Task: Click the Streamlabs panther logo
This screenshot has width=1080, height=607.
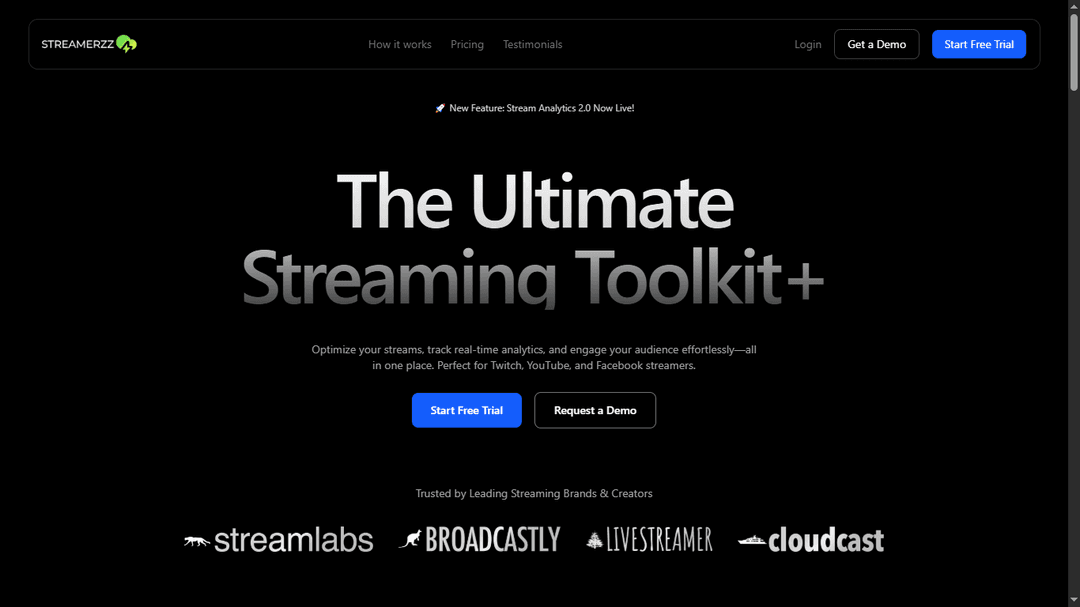Action: (x=197, y=541)
